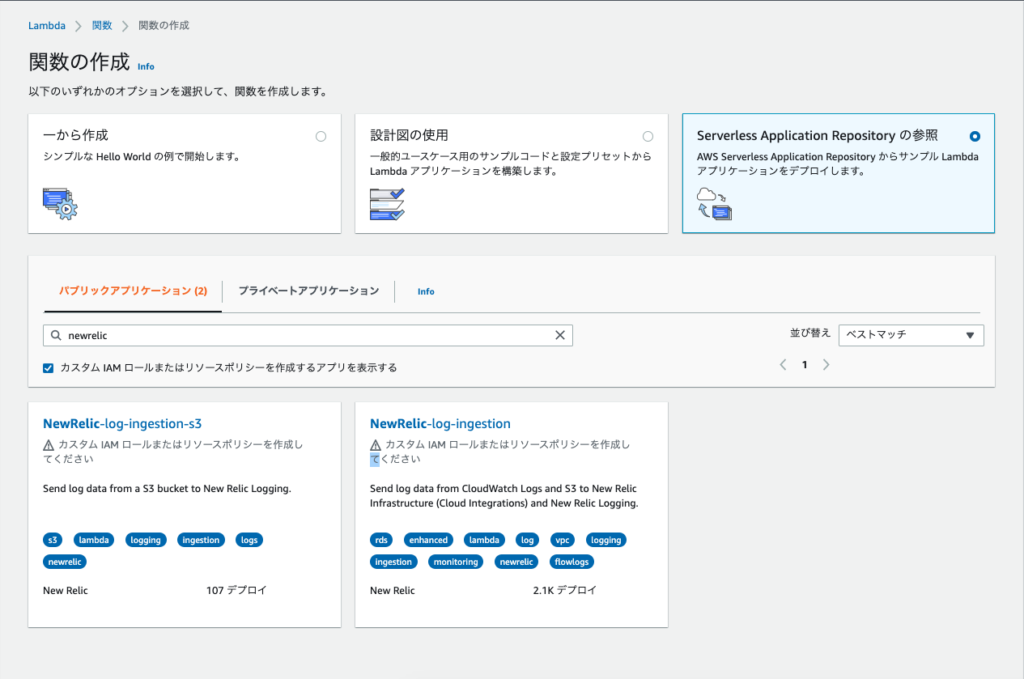The width and height of the screenshot is (1024, 679).
Task: Toggle custom IAM role apps checkbox
Action: point(48,368)
